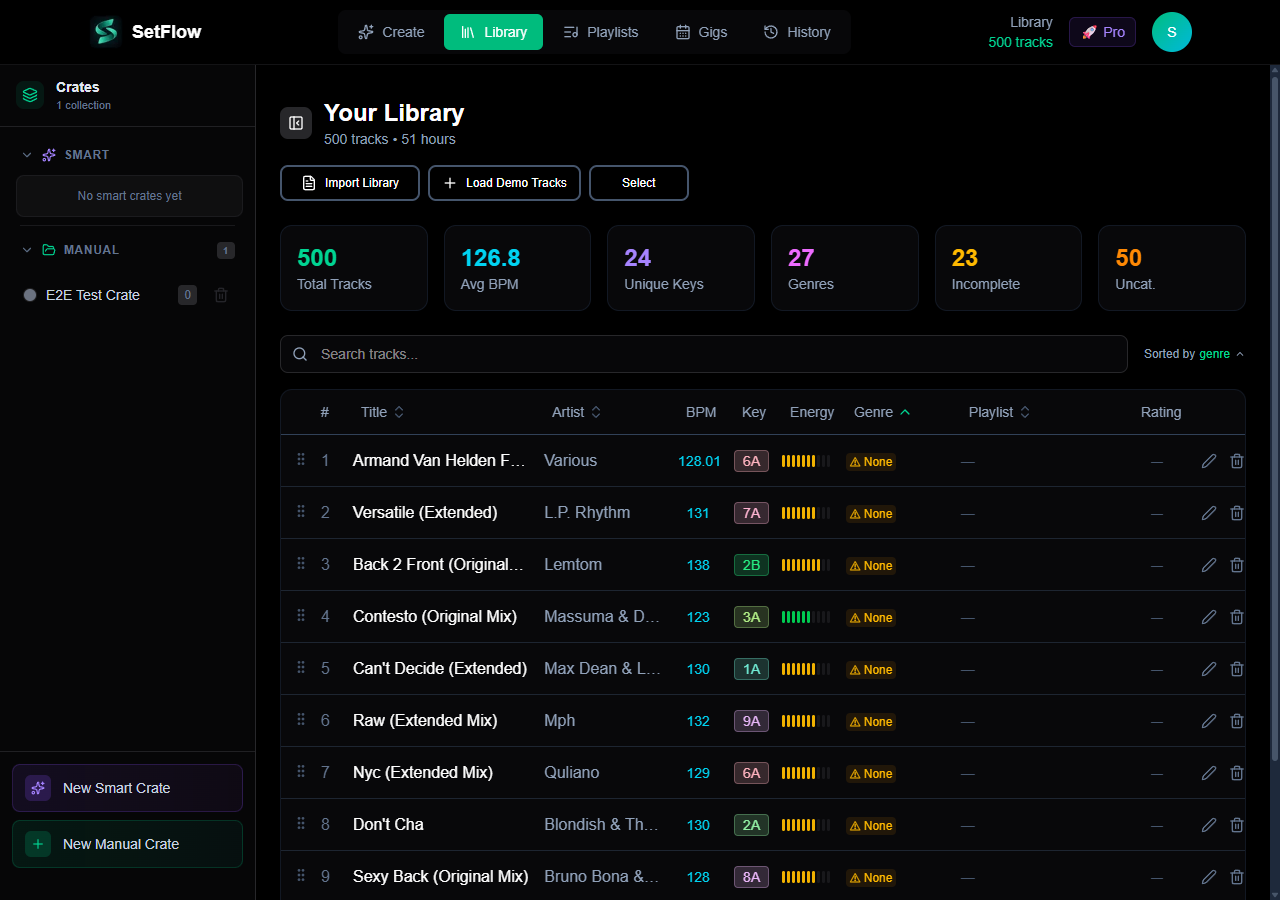Open the S user avatar
This screenshot has height=900, width=1280.
point(1171,32)
